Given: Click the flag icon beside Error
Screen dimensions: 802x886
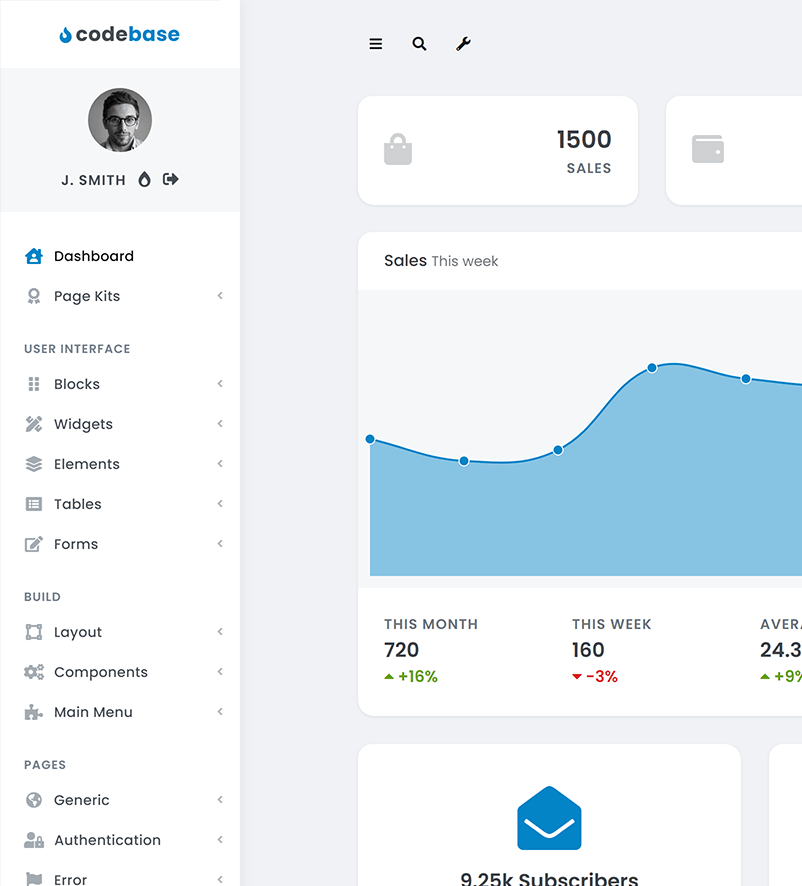Looking at the screenshot, I should pyautogui.click(x=32, y=879).
